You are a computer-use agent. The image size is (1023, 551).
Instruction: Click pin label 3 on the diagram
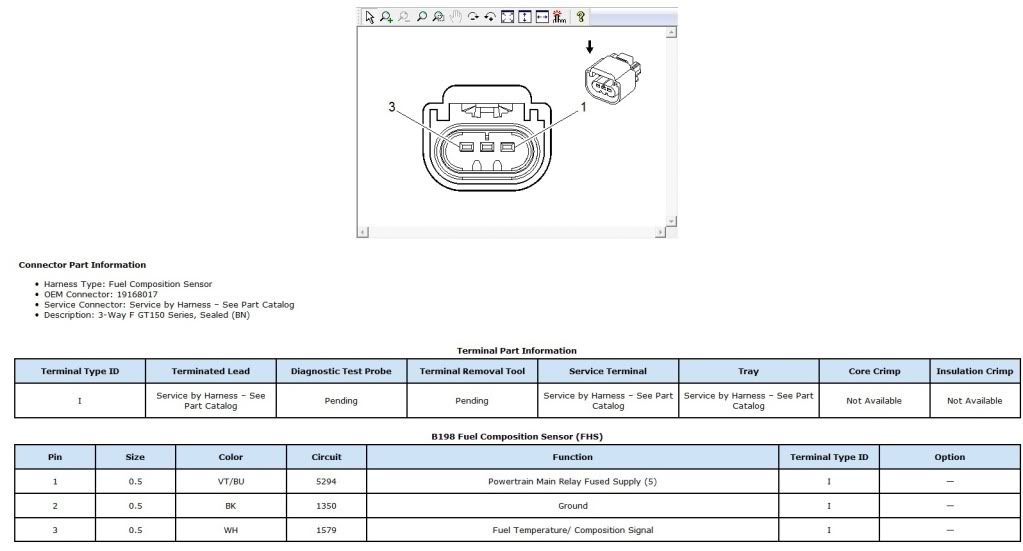391,106
